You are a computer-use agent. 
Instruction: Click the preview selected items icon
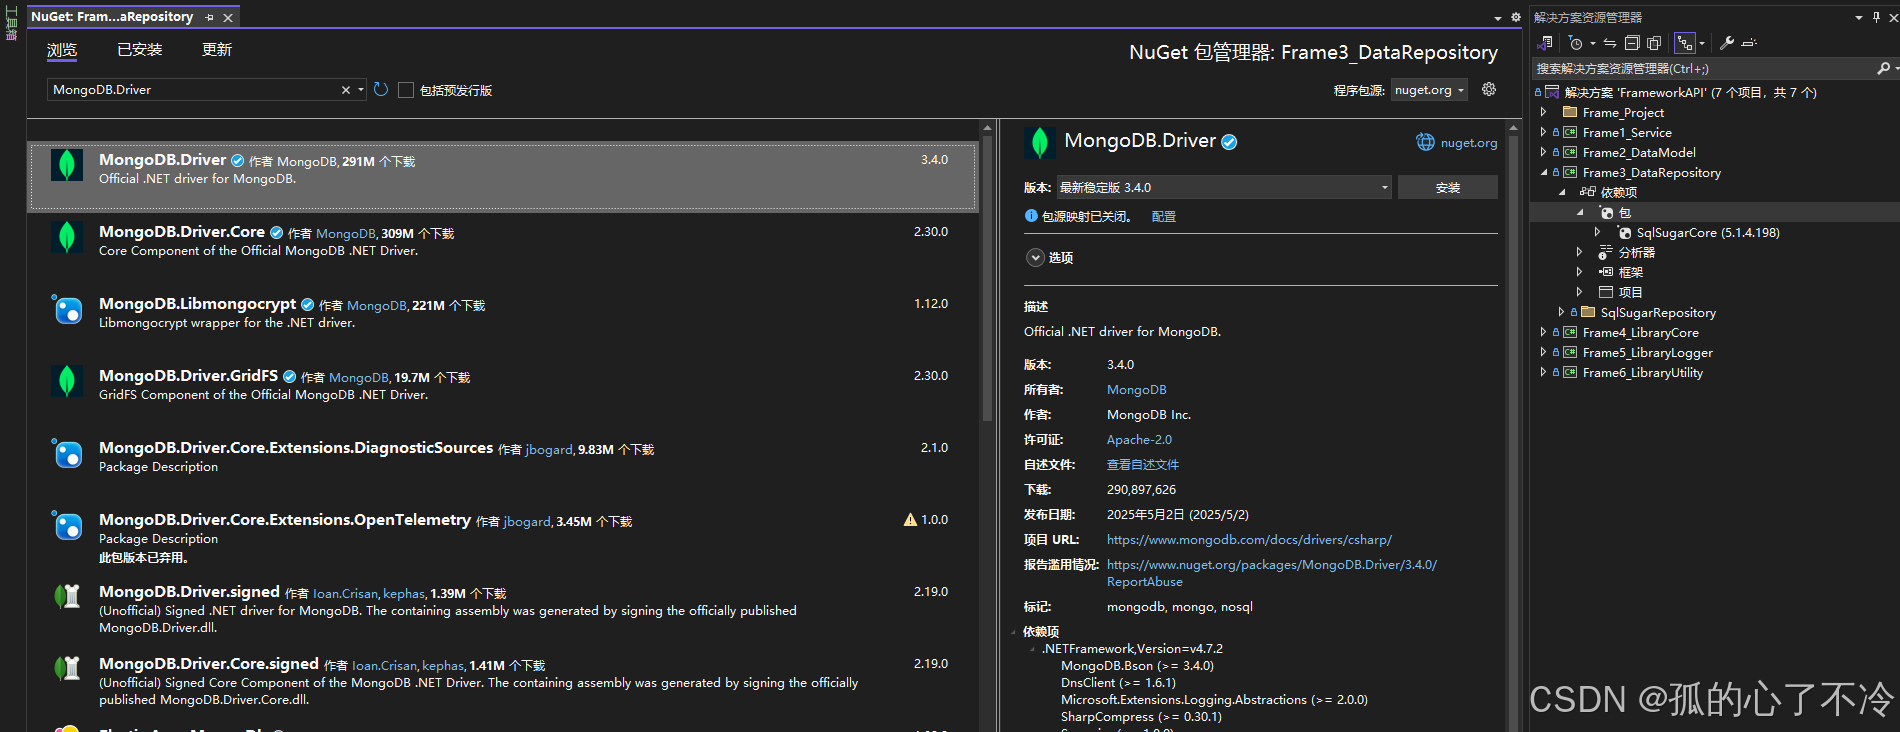[x=1749, y=43]
